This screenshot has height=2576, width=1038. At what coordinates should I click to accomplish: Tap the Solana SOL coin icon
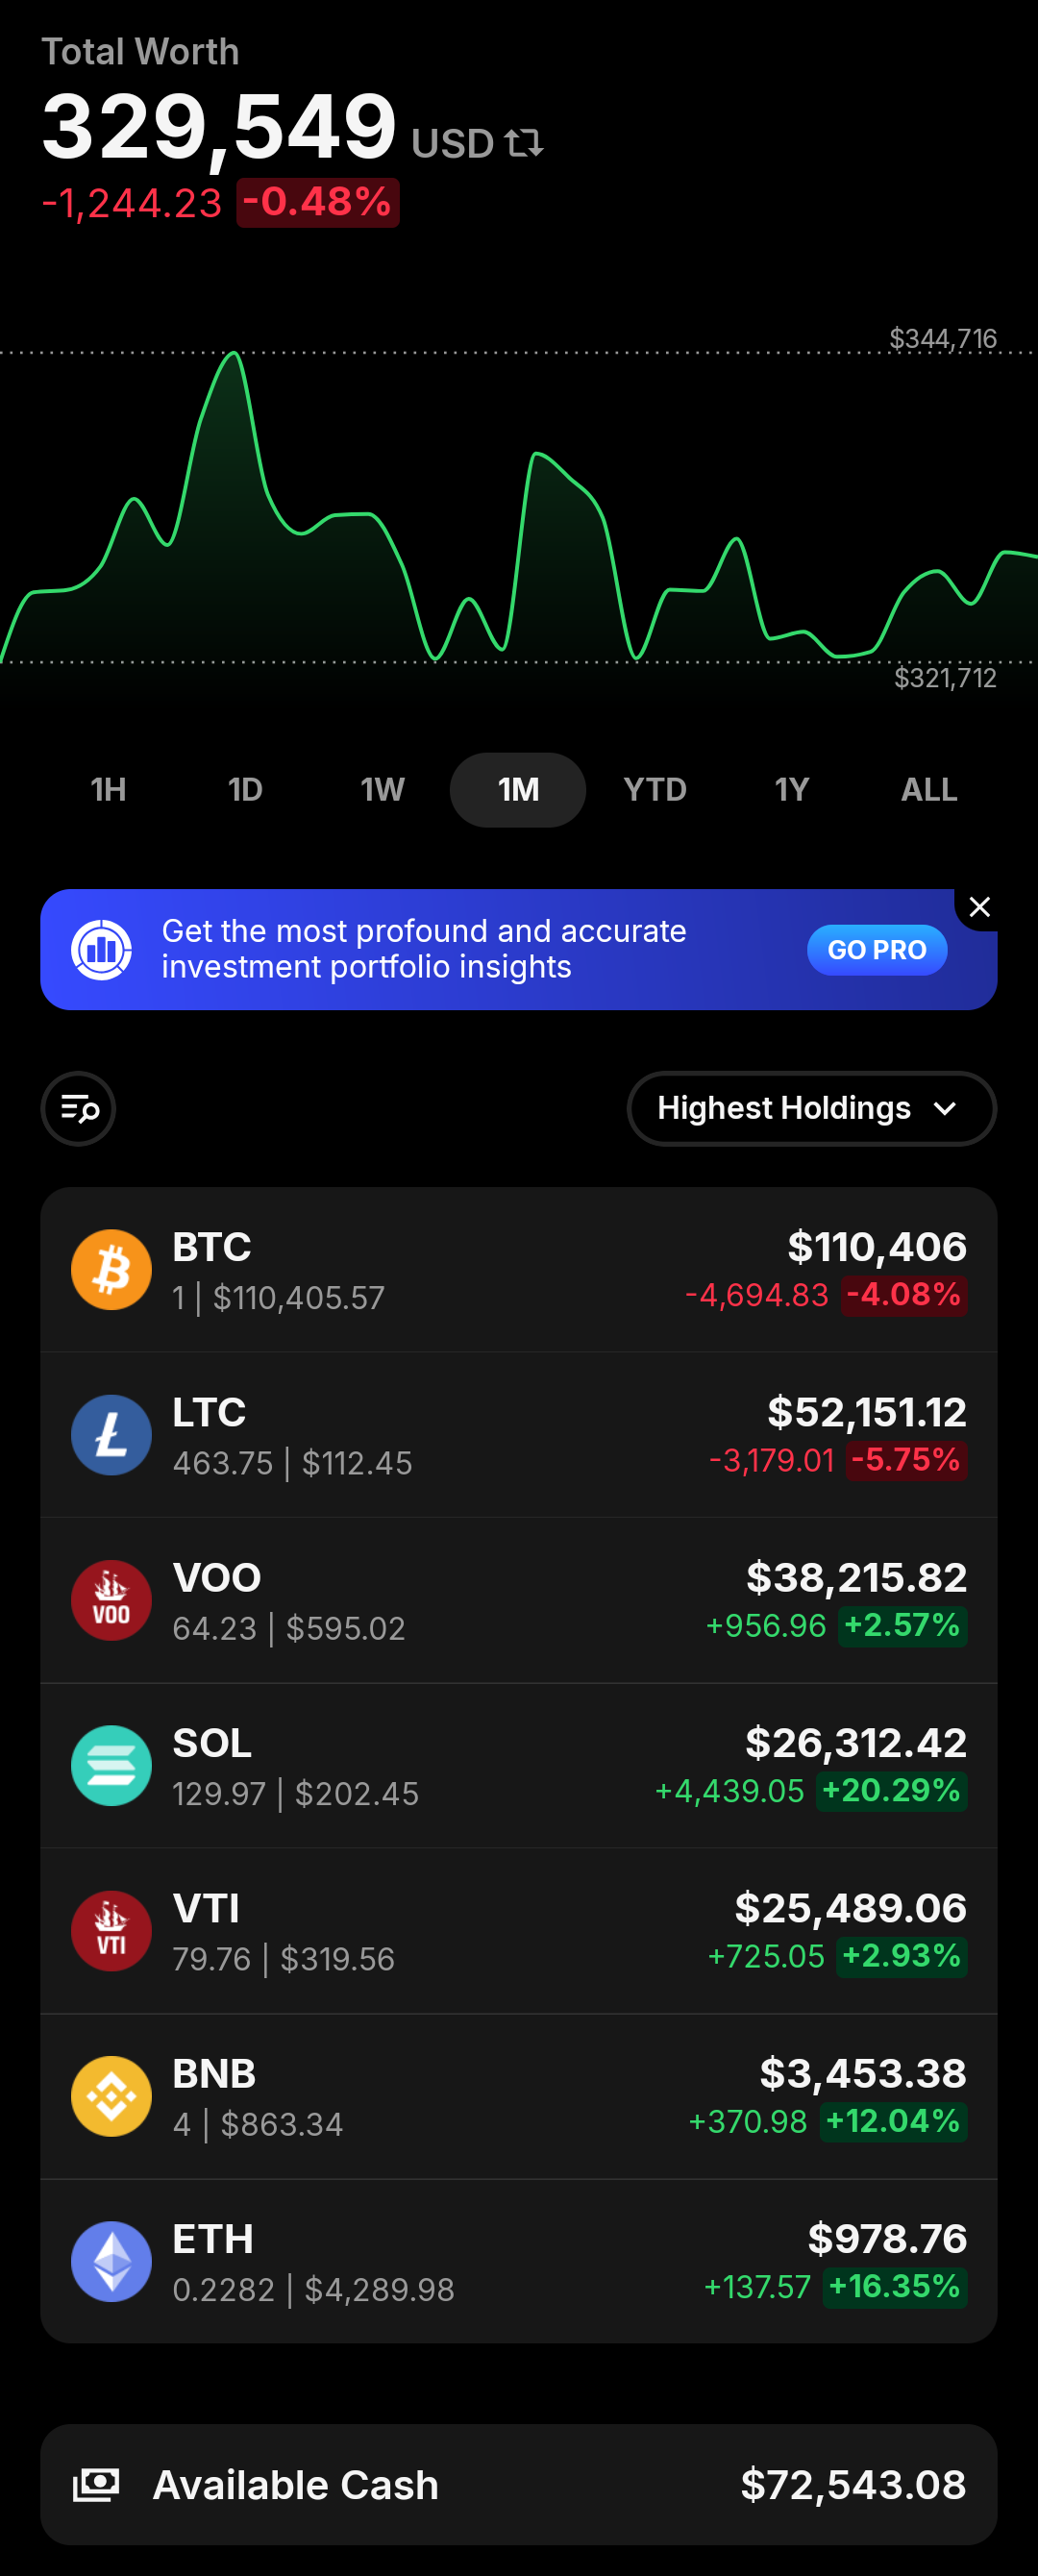(x=111, y=1765)
